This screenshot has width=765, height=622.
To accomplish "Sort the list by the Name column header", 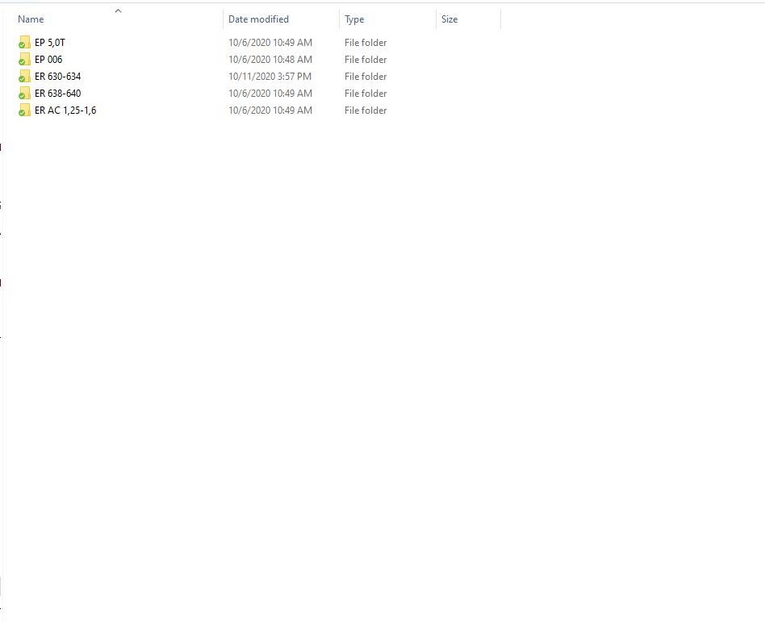I will click(x=31, y=20).
